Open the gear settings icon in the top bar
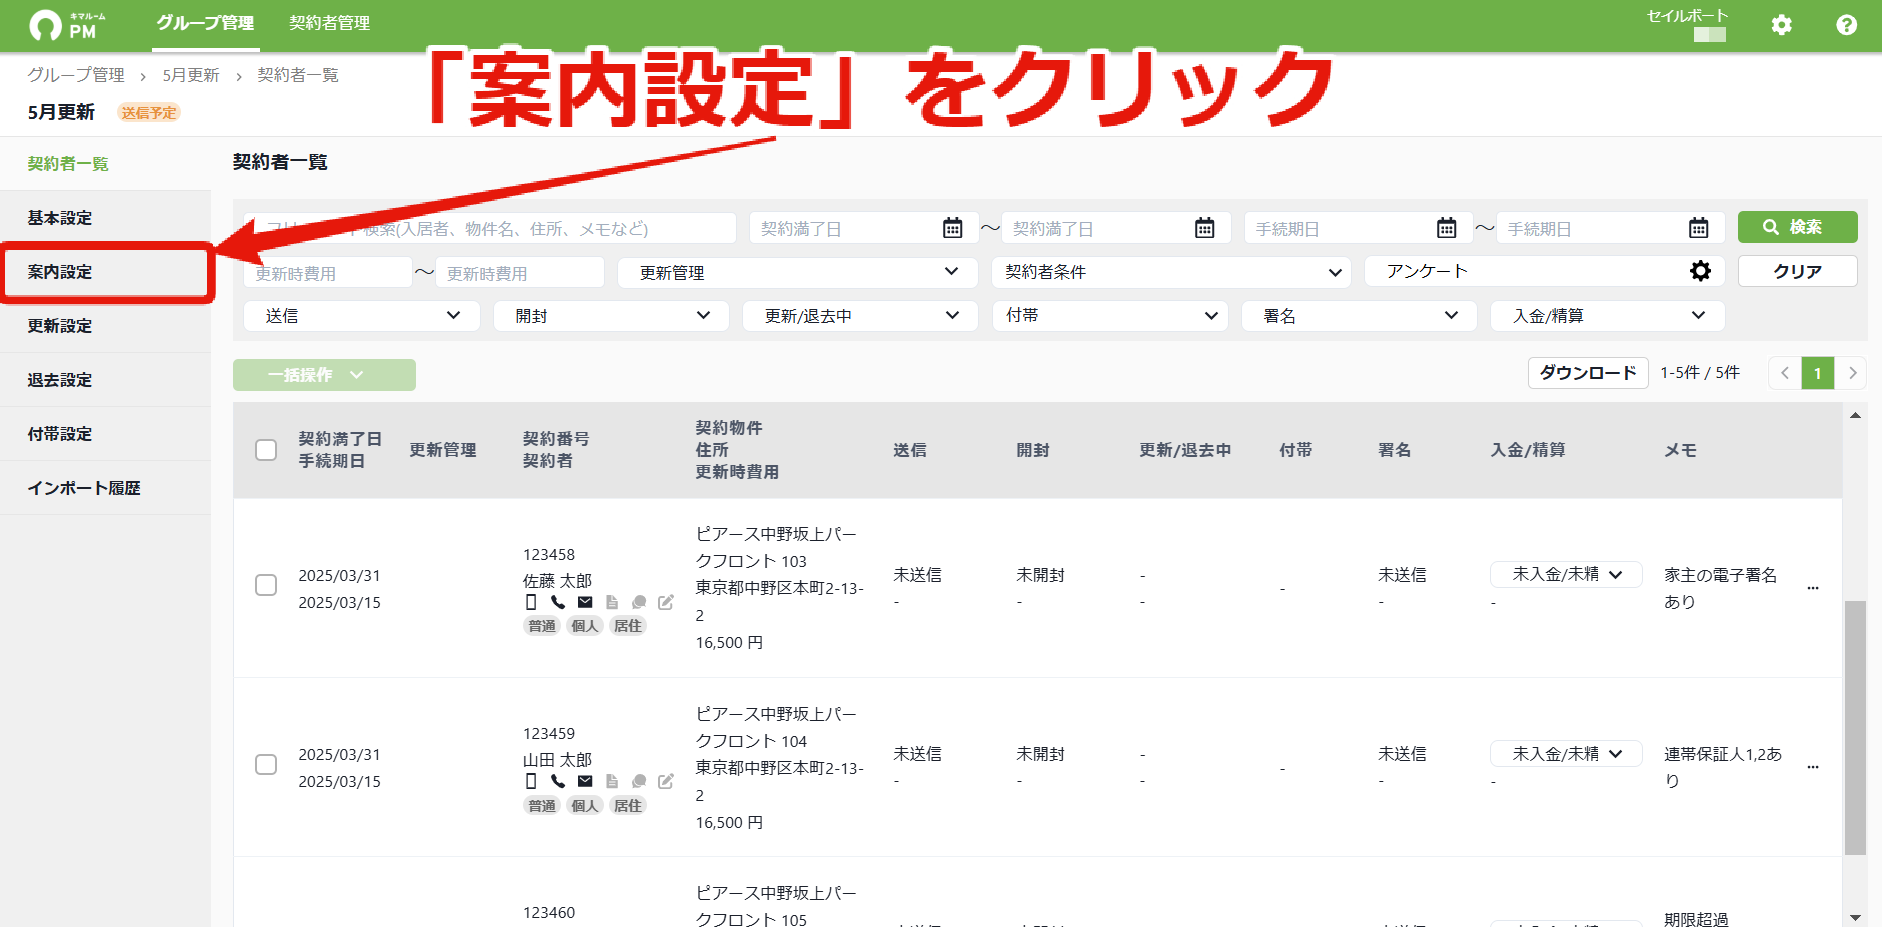Viewport: 1882px width, 927px height. point(1781,25)
